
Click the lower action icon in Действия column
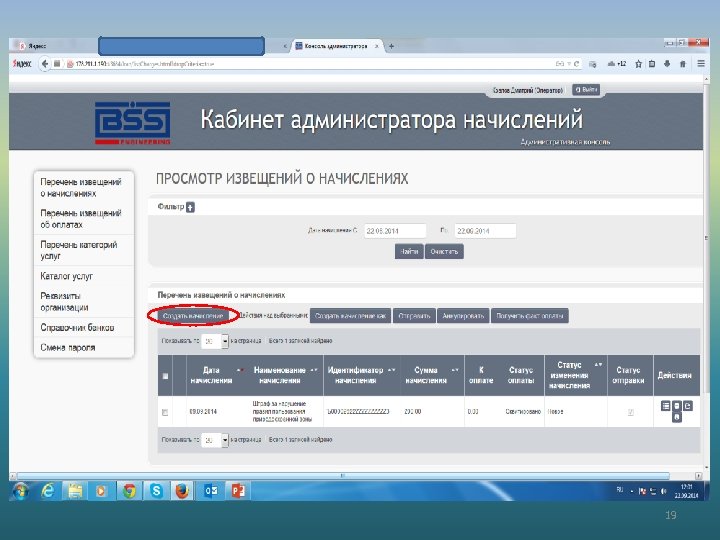[677, 417]
